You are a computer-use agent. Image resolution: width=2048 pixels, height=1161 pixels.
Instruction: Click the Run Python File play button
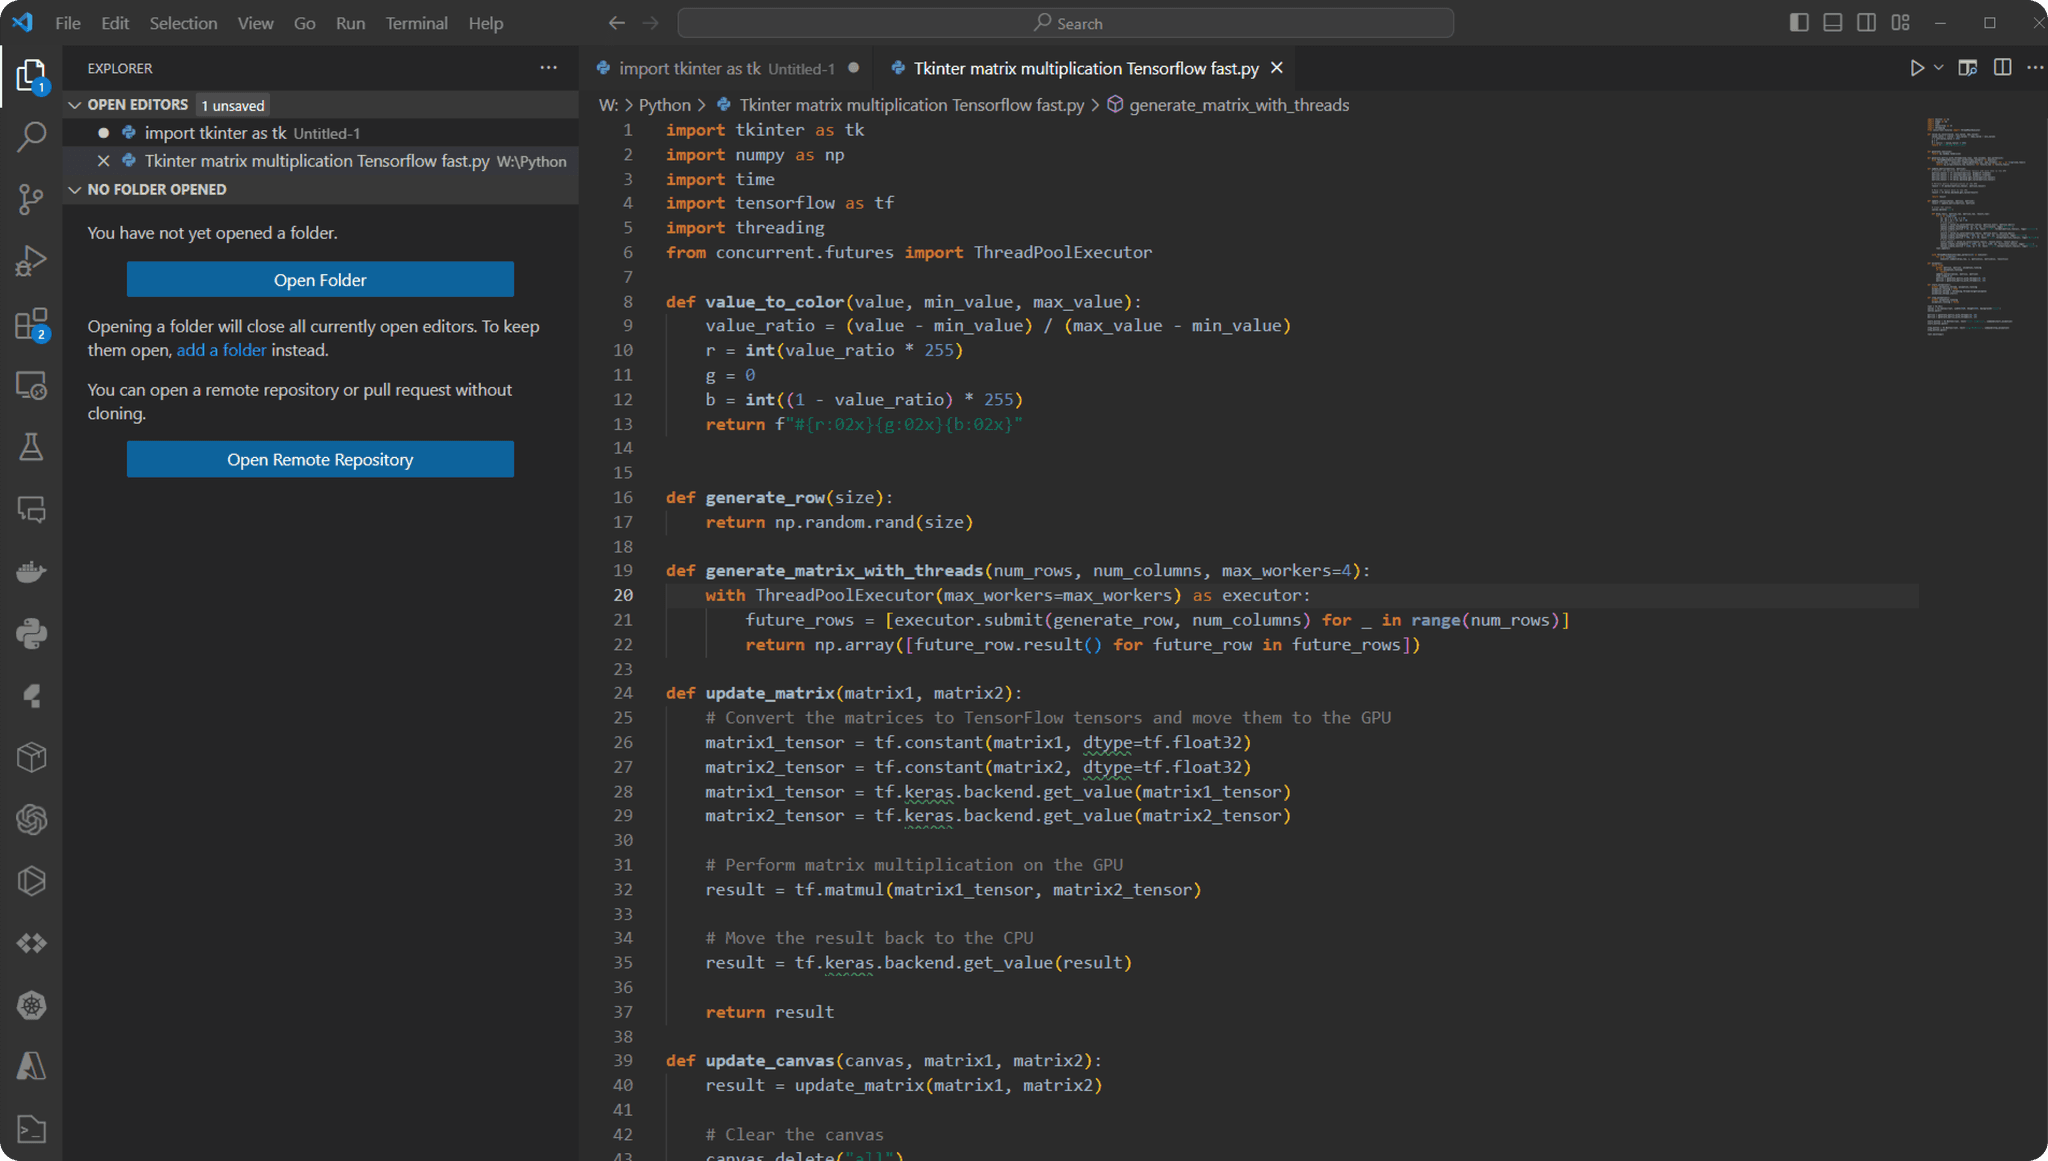pos(1916,68)
